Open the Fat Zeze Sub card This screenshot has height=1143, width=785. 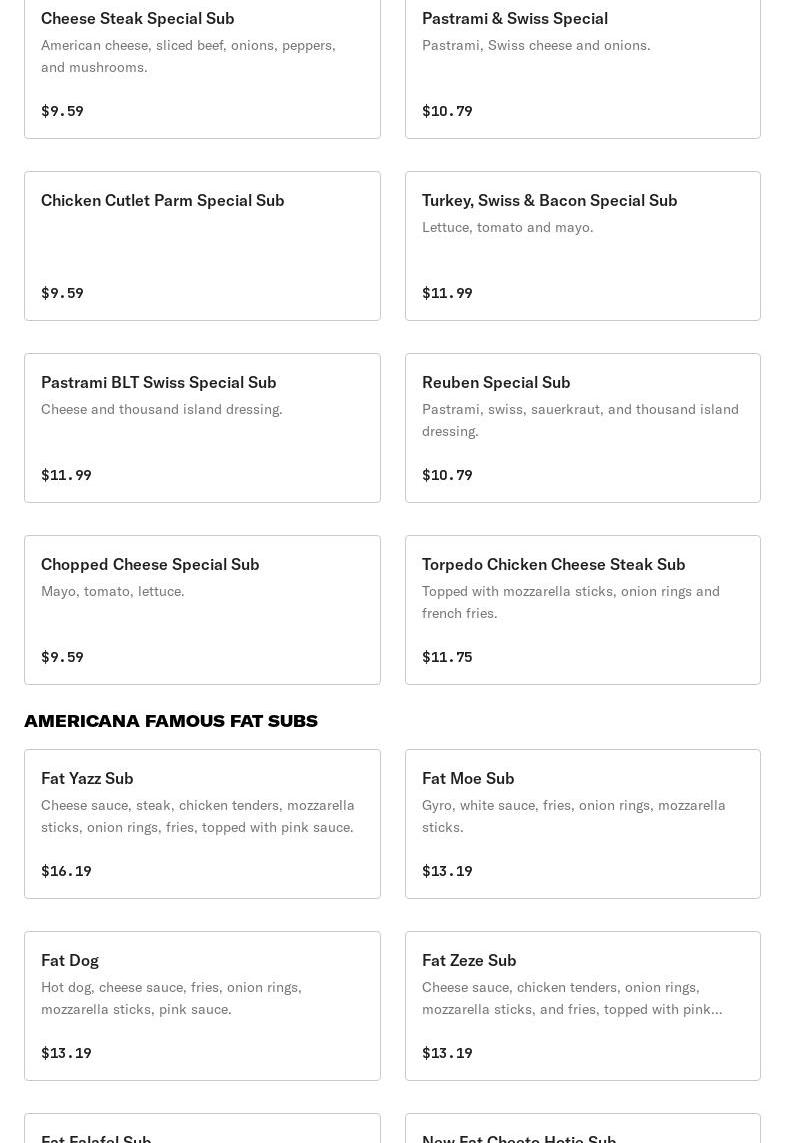[x=582, y=1005]
